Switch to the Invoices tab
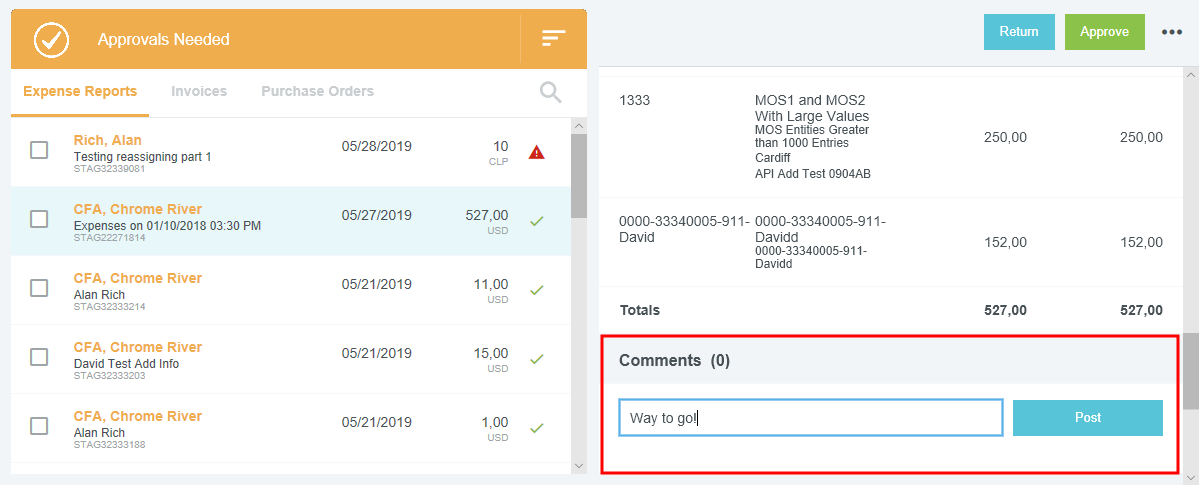Image resolution: width=1199 pixels, height=485 pixels. [x=199, y=91]
